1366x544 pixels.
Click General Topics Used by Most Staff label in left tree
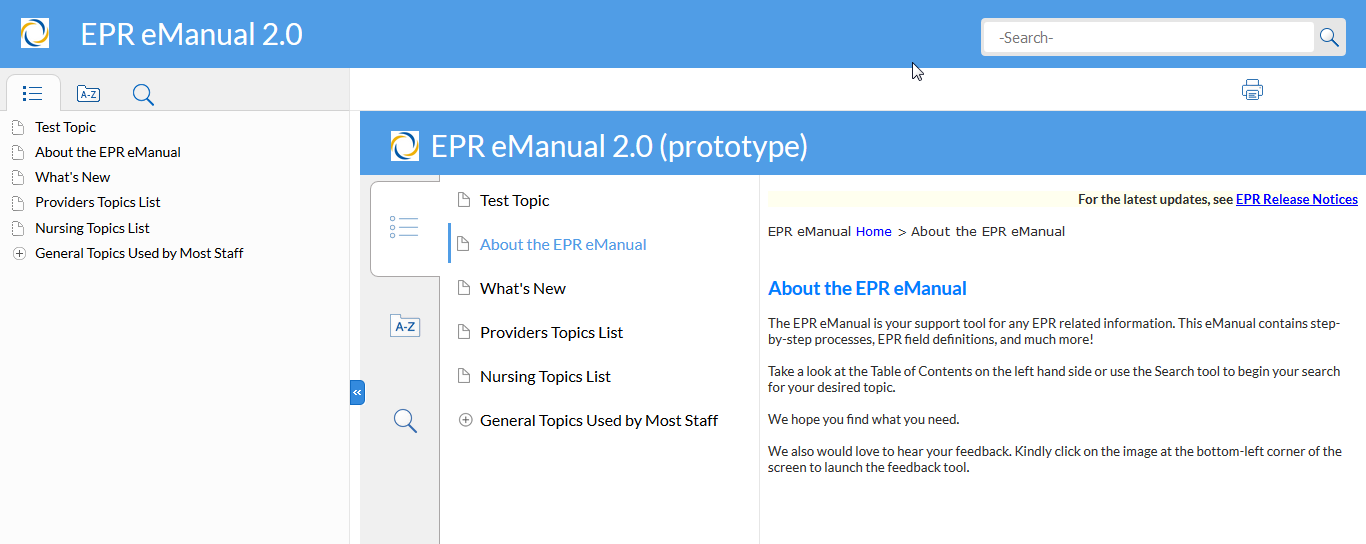tap(139, 253)
